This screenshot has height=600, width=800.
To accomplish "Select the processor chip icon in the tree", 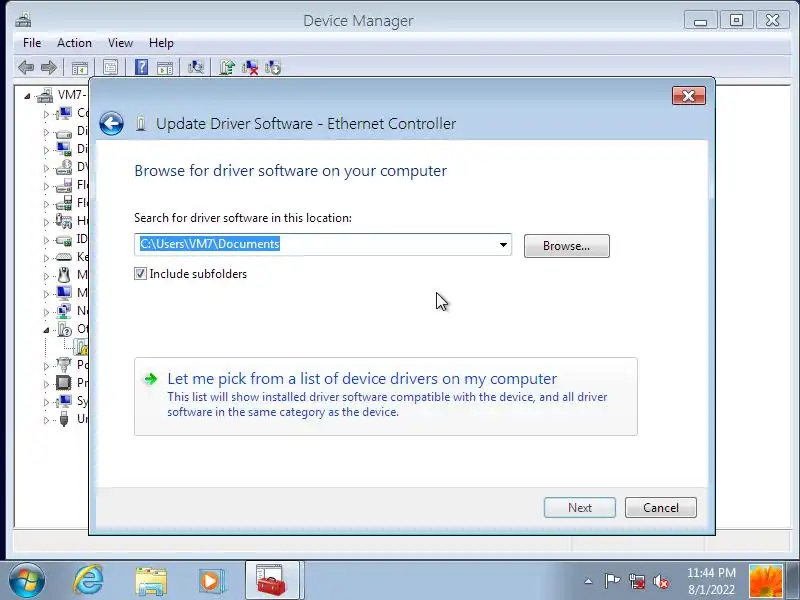I will click(64, 383).
